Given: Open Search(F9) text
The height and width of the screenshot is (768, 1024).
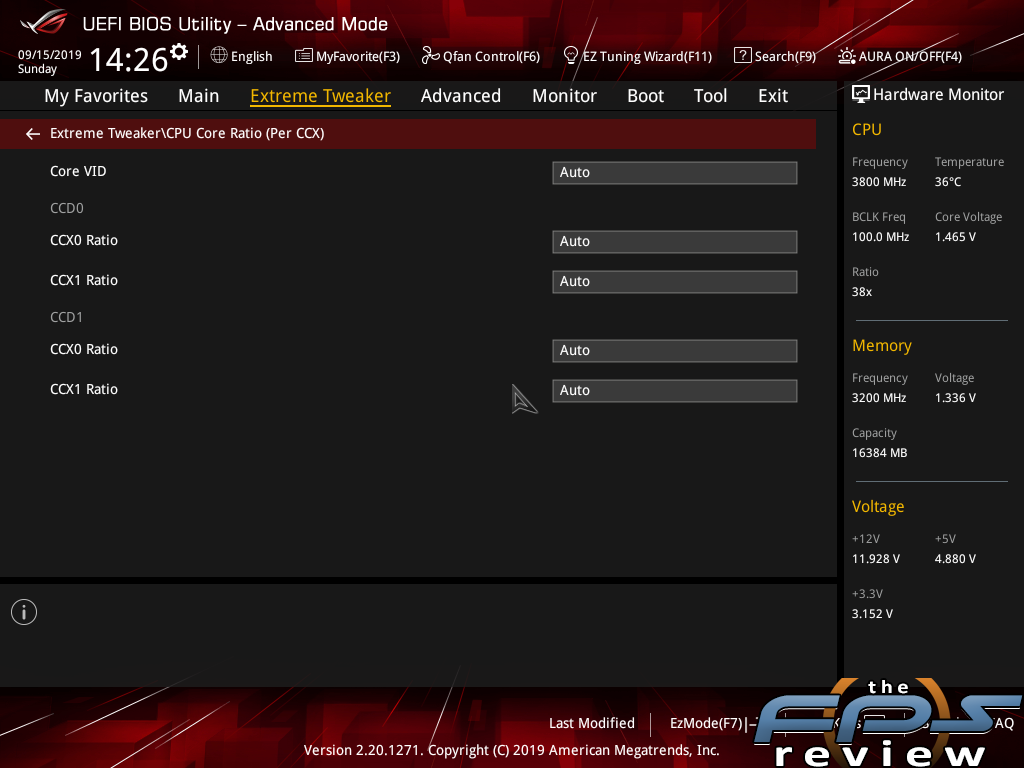Looking at the screenshot, I should coord(785,57).
